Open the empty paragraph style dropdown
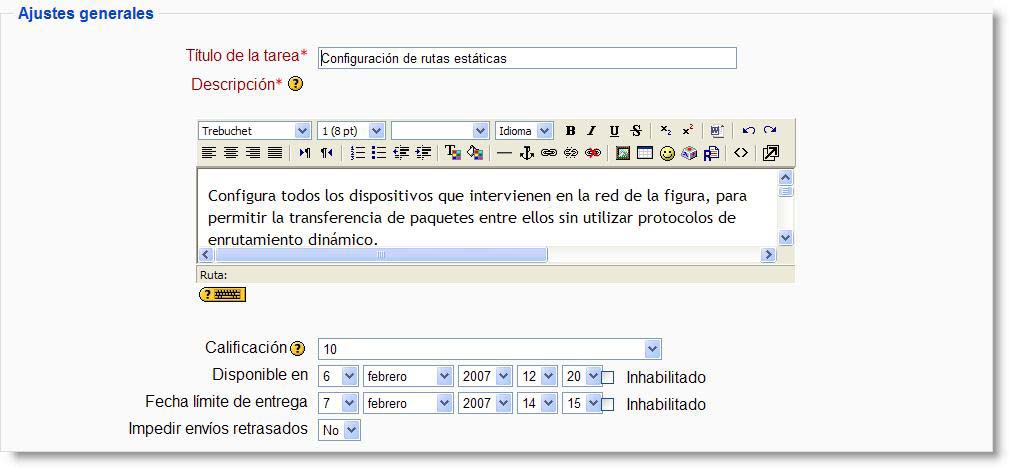The width and height of the screenshot is (1009, 468). [440, 131]
